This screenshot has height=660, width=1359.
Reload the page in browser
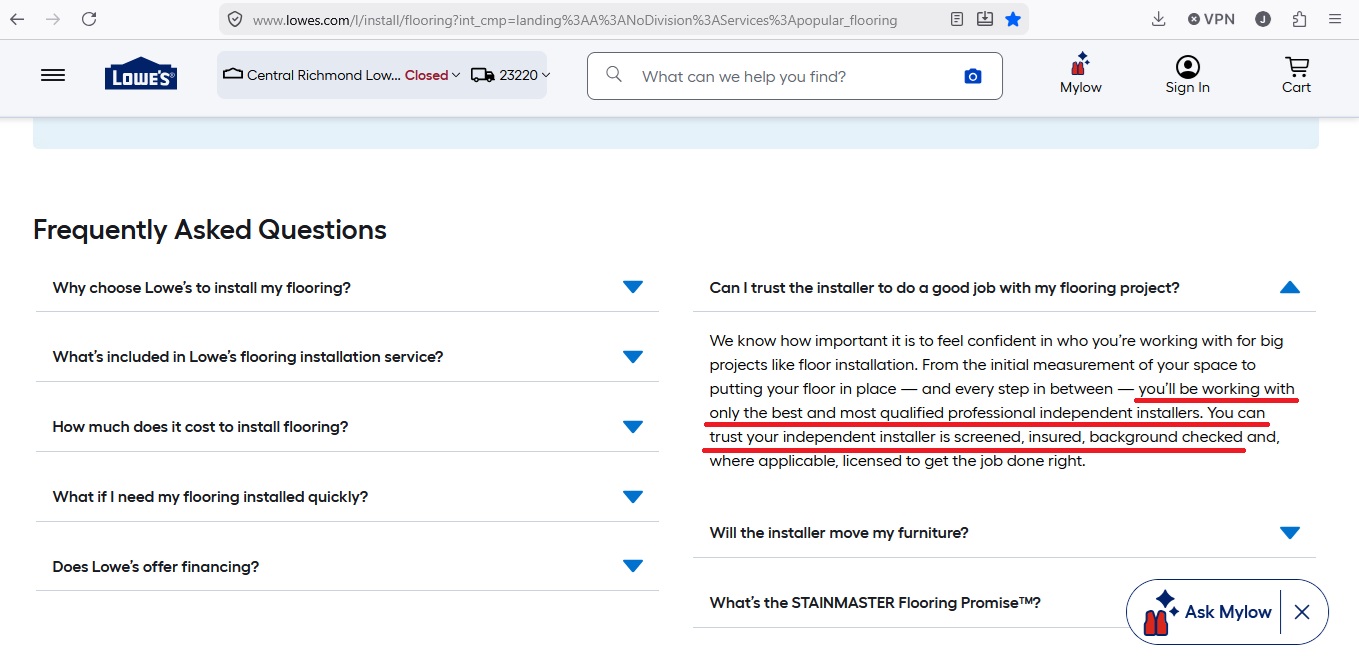pos(89,19)
